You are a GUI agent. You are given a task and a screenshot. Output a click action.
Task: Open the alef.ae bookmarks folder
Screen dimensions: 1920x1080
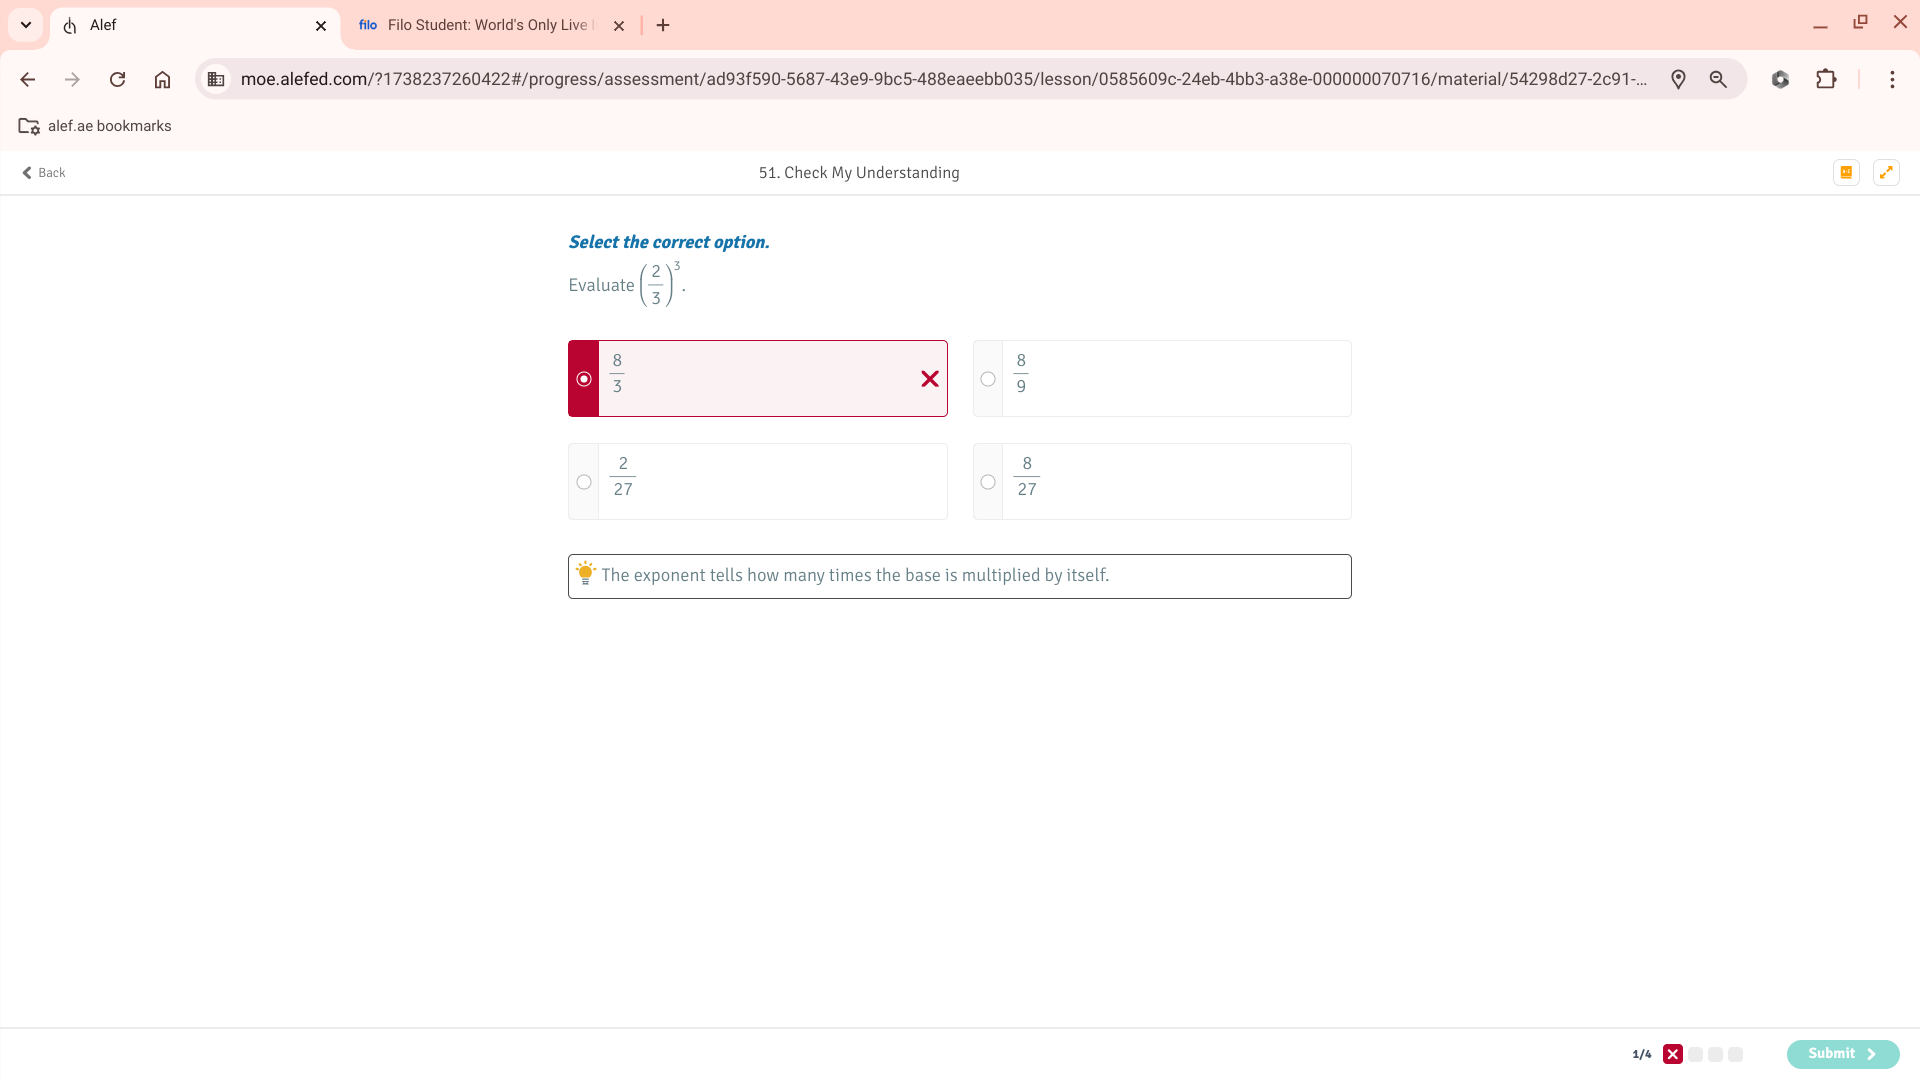point(95,126)
